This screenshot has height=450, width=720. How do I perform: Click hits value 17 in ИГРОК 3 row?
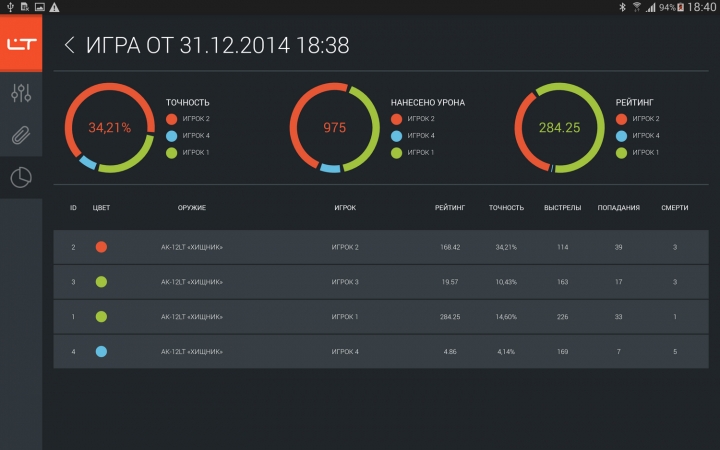pos(619,282)
